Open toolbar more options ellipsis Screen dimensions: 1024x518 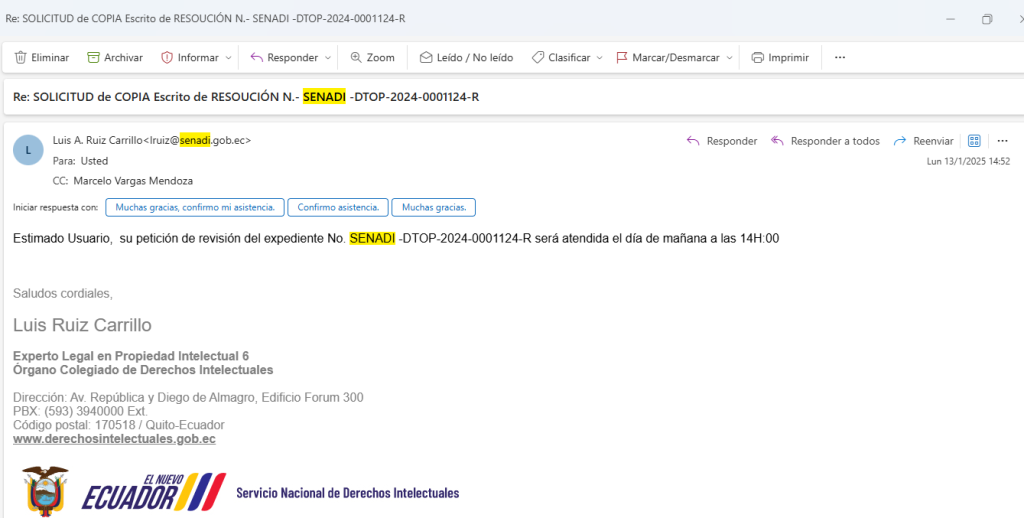840,58
